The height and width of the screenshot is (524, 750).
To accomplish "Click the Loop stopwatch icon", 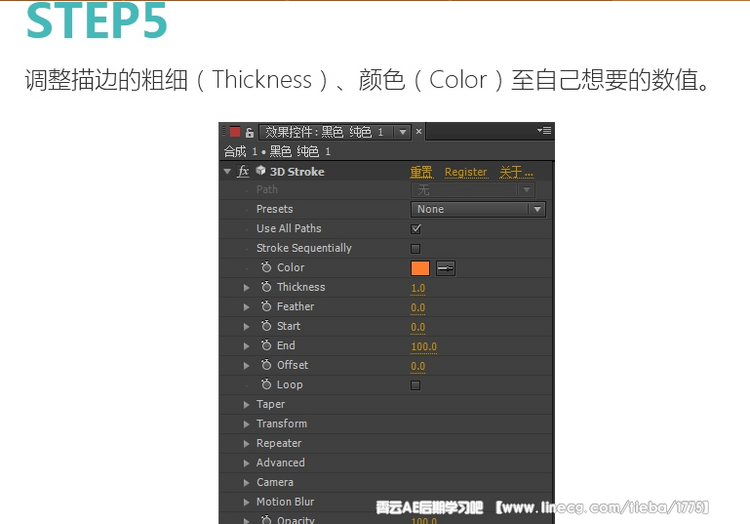I will tap(266, 384).
